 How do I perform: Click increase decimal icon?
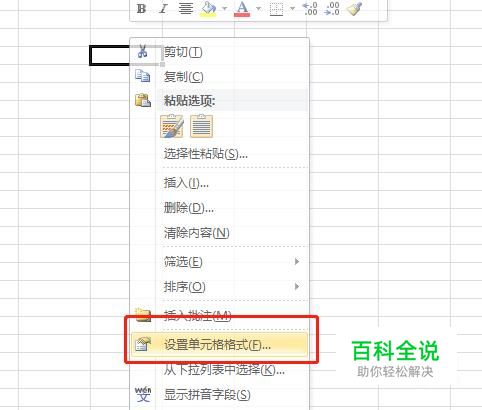310,8
